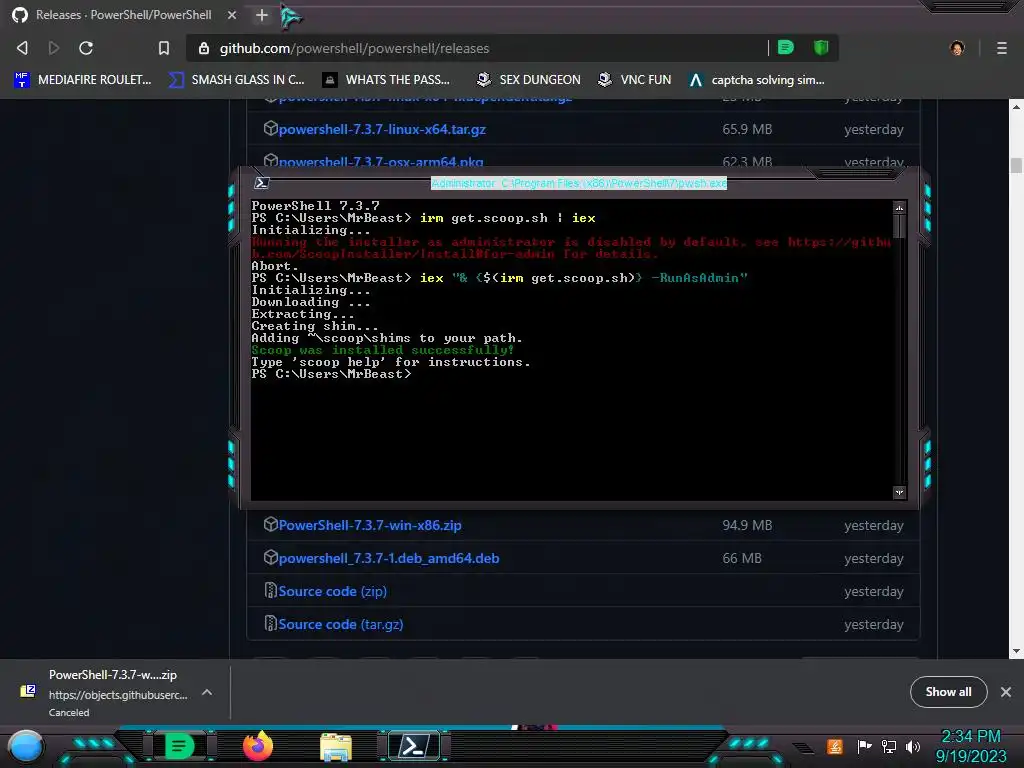The height and width of the screenshot is (768, 1024).
Task: Click the taskbar clock 2:34 PM
Action: click(x=971, y=737)
